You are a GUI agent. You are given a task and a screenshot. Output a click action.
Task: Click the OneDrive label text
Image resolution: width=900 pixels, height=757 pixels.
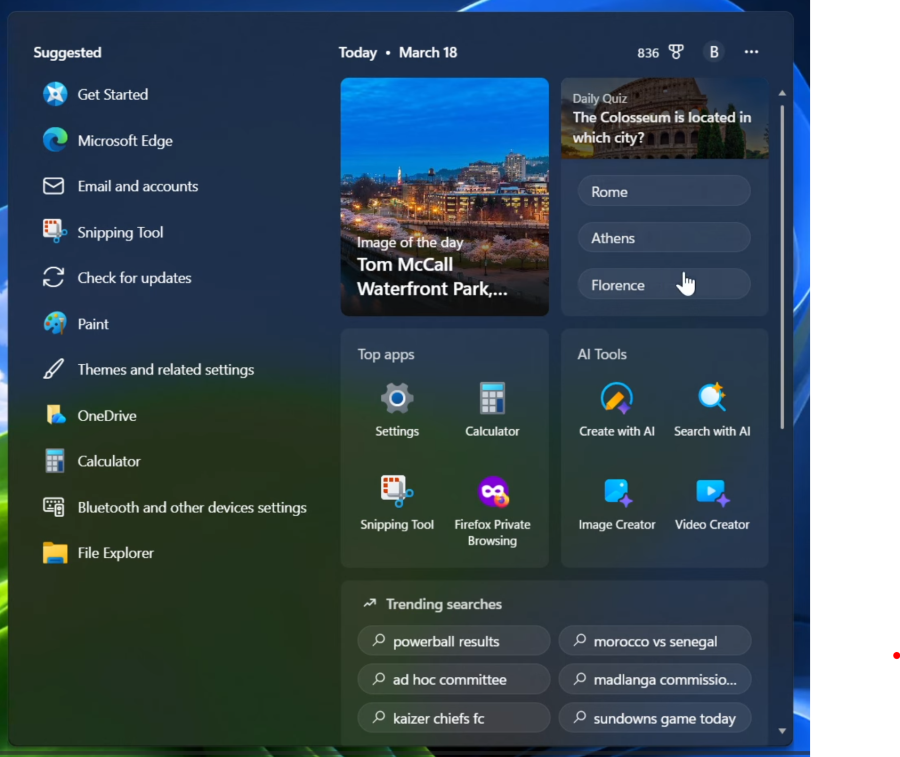pos(107,416)
